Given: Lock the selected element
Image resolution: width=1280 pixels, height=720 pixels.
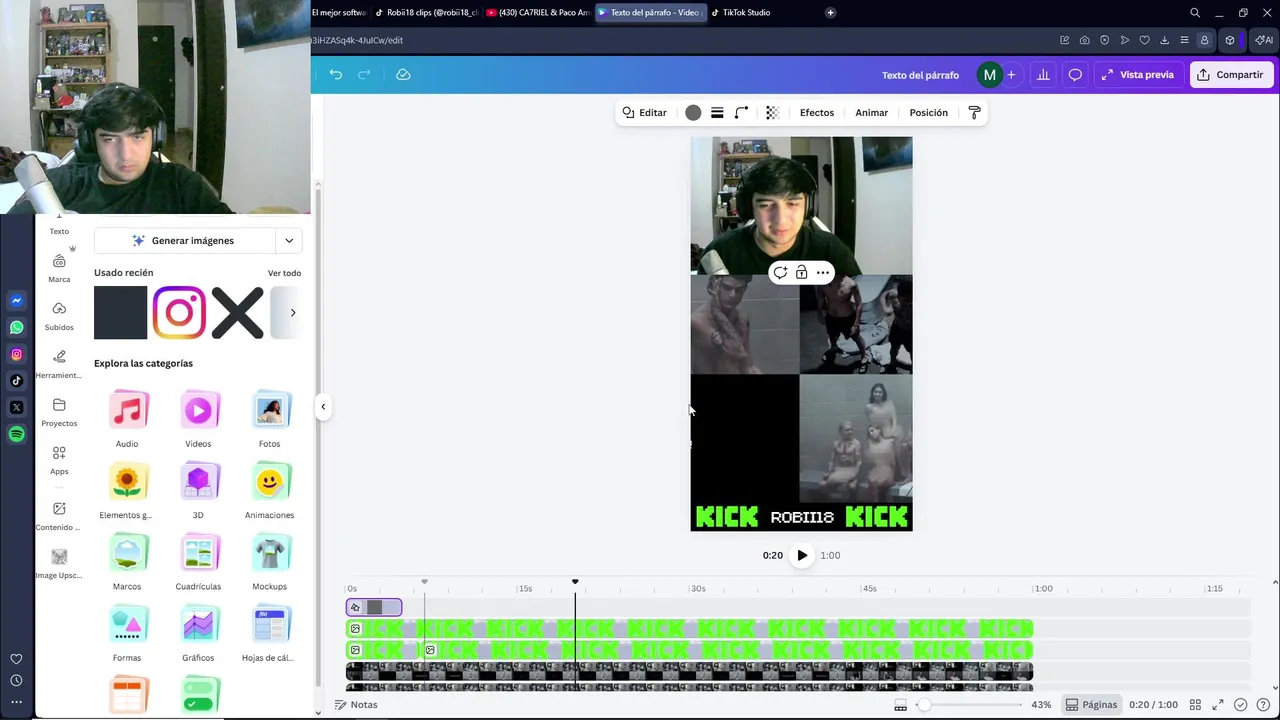Looking at the screenshot, I should point(801,272).
